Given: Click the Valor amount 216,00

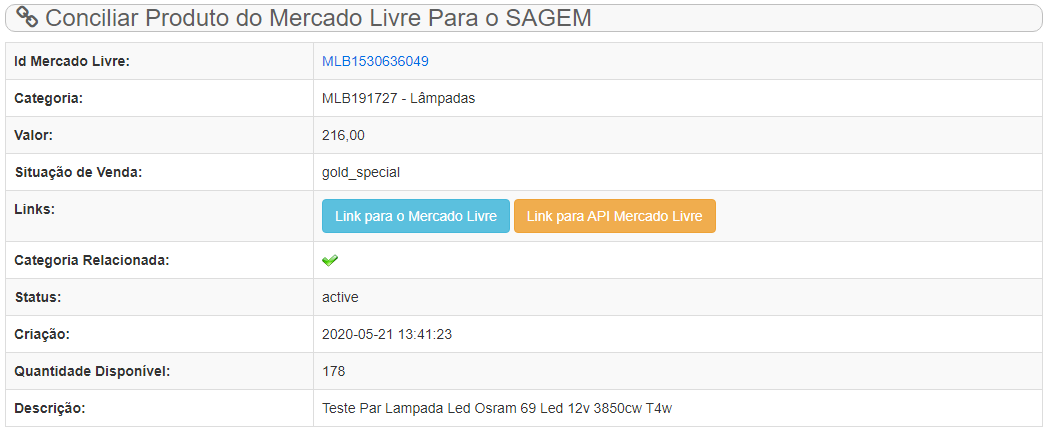Looking at the screenshot, I should [x=344, y=135].
